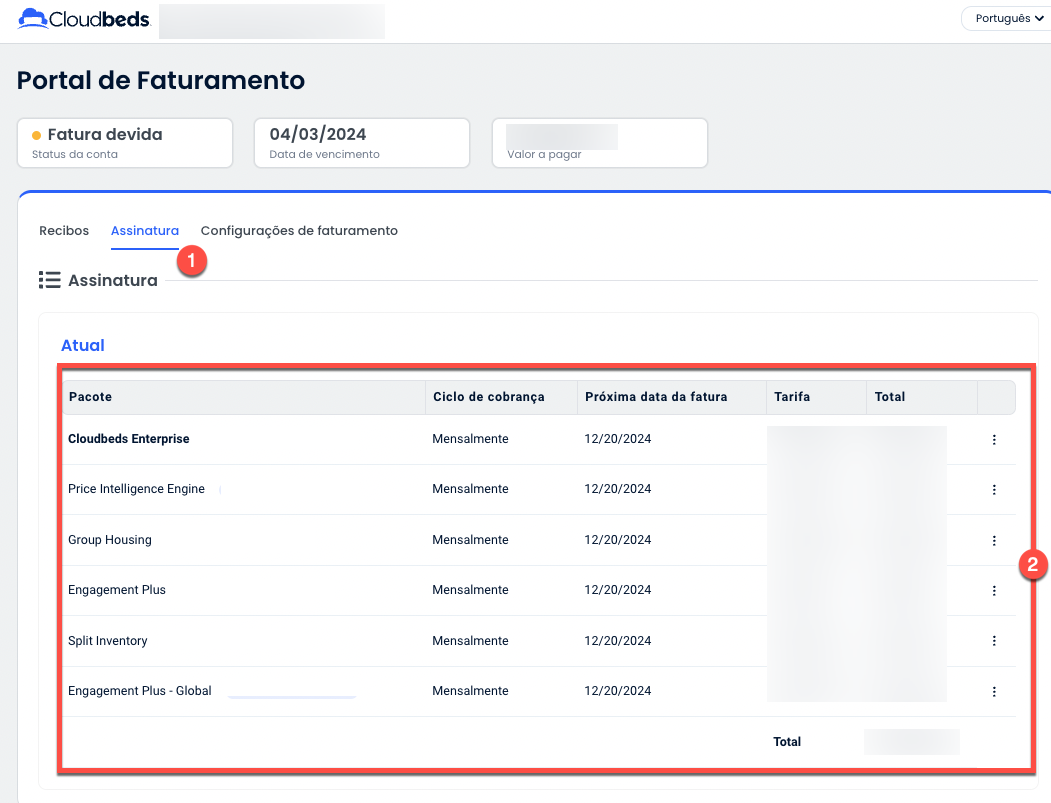Click the Cloudbeds logo
The image size is (1051, 803).
click(84, 19)
